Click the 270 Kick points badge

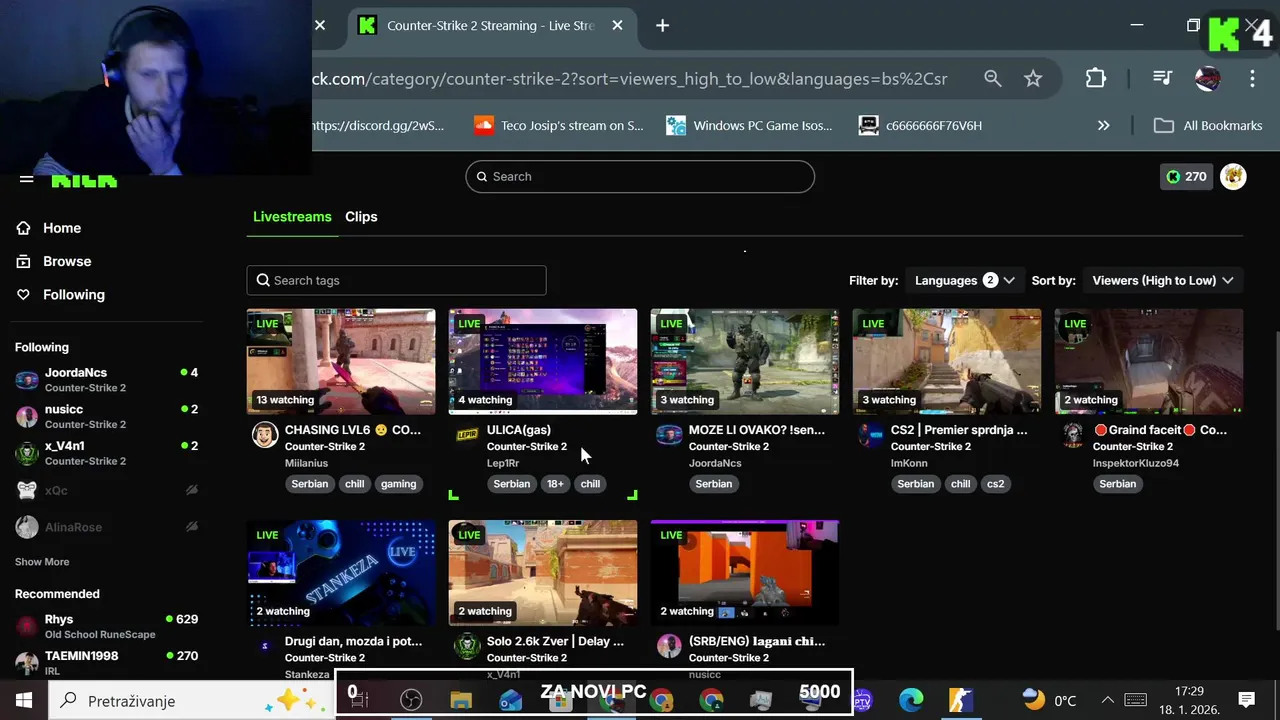click(x=1186, y=176)
